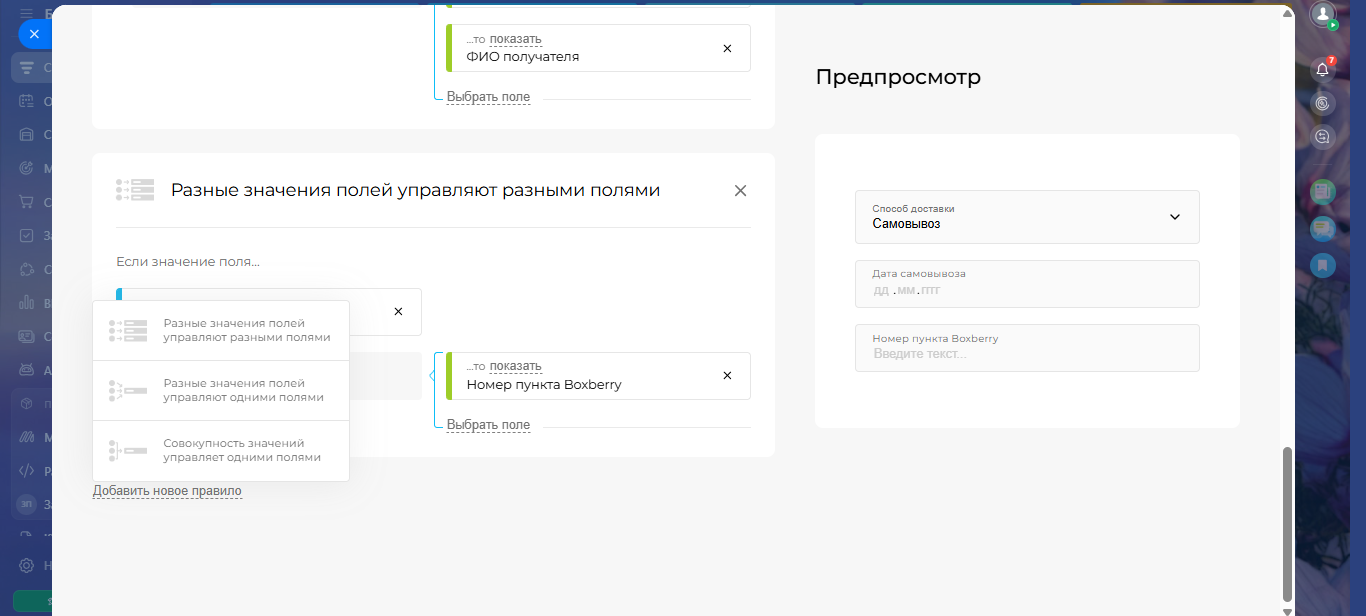Open the chat exchange icon in right bar

click(1322, 137)
